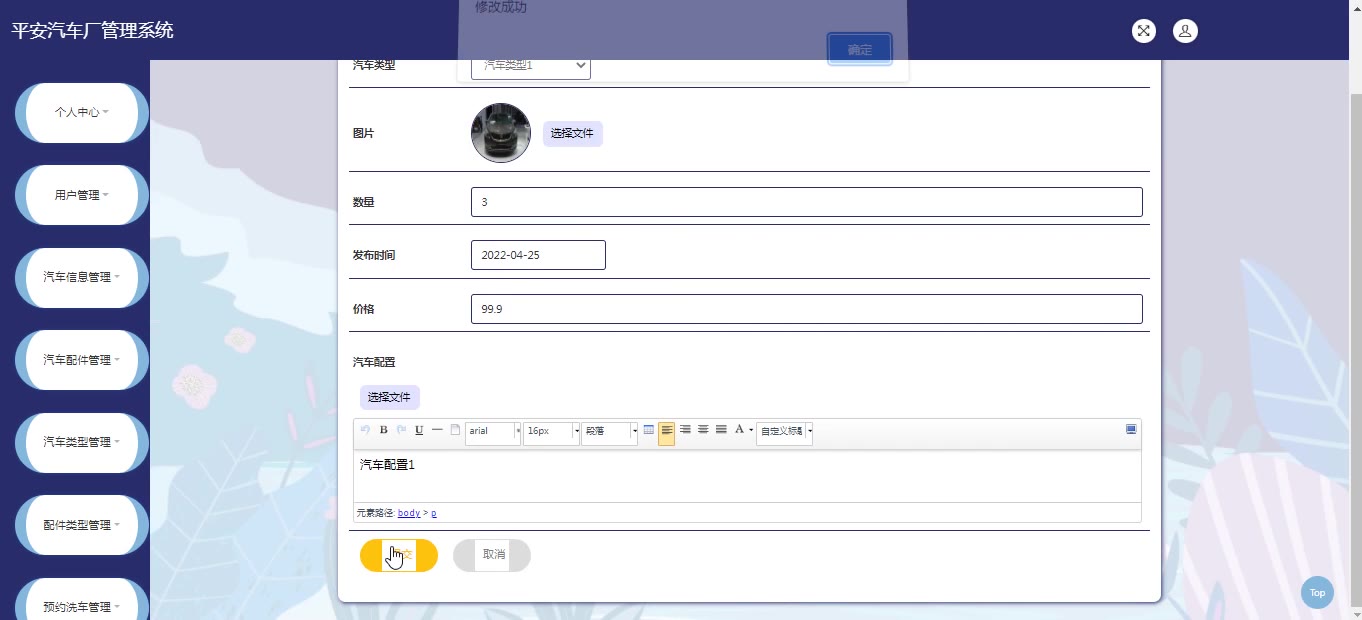This screenshot has width=1362, height=620.
Task: Insert a horizontal rule in the editor
Action: (437, 430)
